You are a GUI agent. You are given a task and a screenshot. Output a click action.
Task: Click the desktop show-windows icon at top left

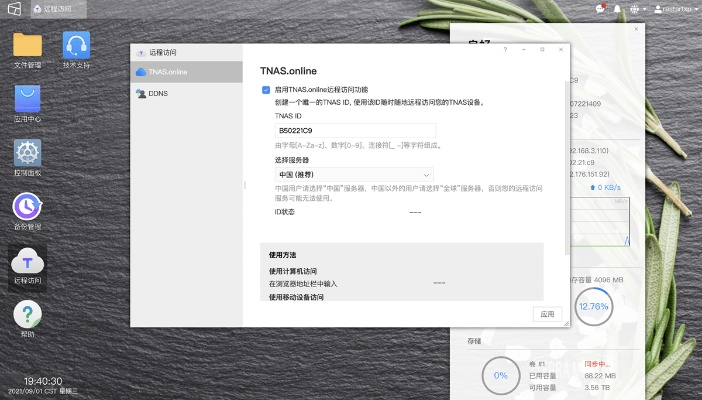point(14,9)
